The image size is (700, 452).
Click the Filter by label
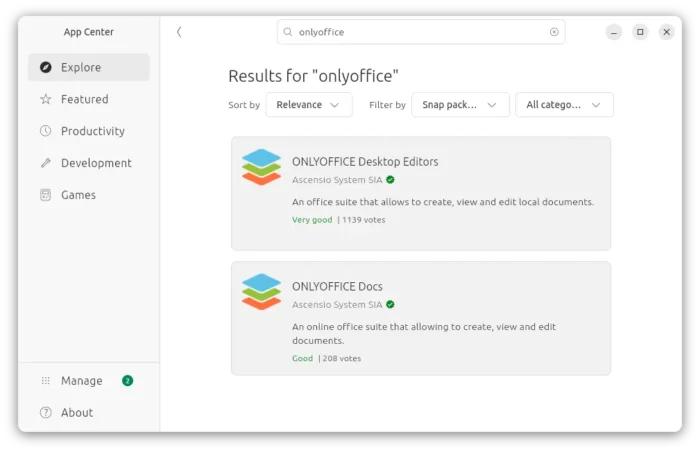click(x=387, y=105)
